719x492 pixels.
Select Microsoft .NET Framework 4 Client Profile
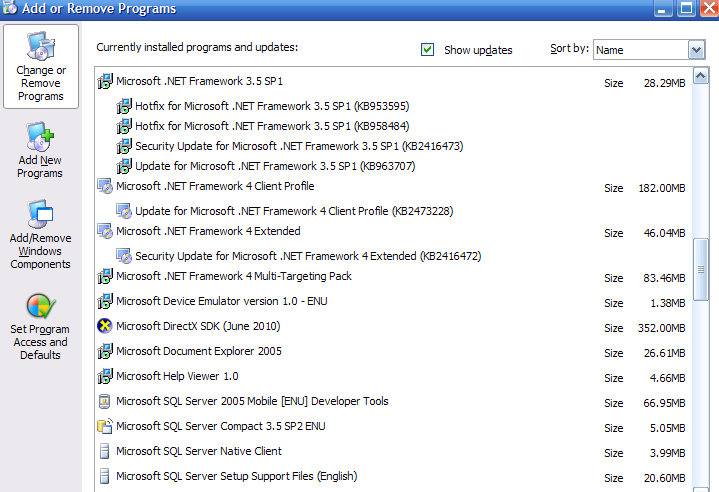click(x=215, y=186)
